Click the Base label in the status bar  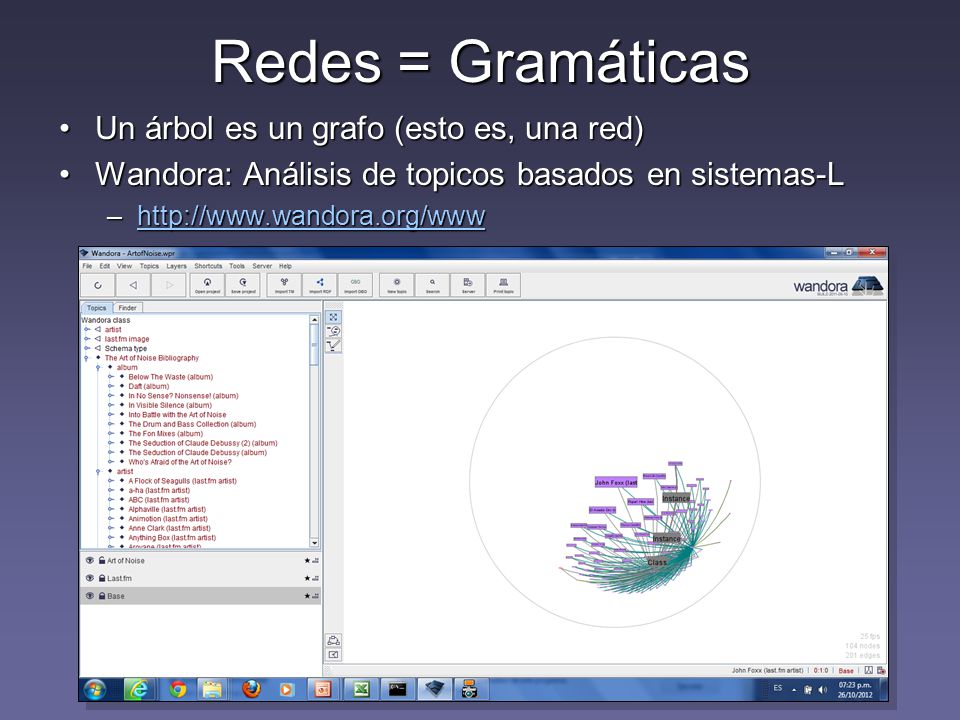point(846,671)
